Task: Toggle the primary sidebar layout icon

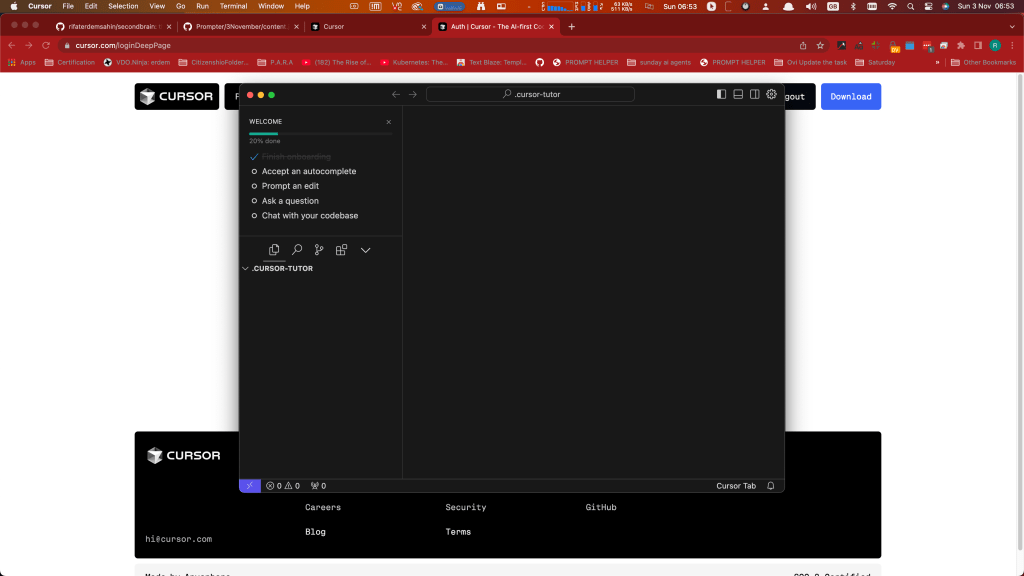Action: point(721,94)
